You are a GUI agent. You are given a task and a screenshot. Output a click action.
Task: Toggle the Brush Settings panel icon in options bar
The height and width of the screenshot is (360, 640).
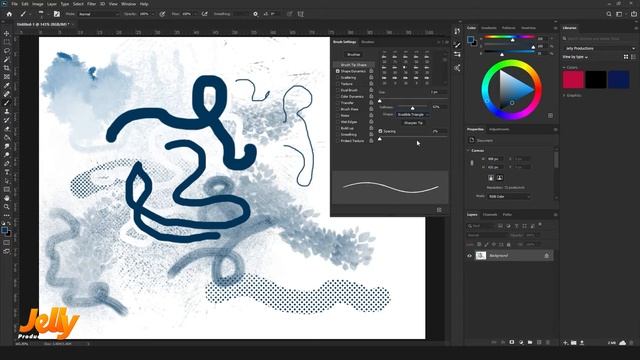point(57,14)
